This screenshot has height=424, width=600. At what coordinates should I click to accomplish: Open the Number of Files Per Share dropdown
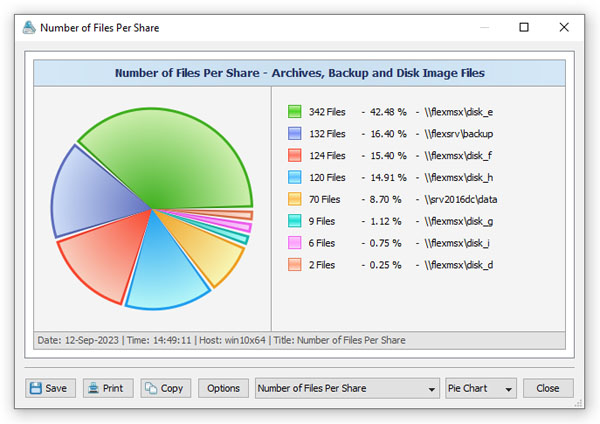347,388
